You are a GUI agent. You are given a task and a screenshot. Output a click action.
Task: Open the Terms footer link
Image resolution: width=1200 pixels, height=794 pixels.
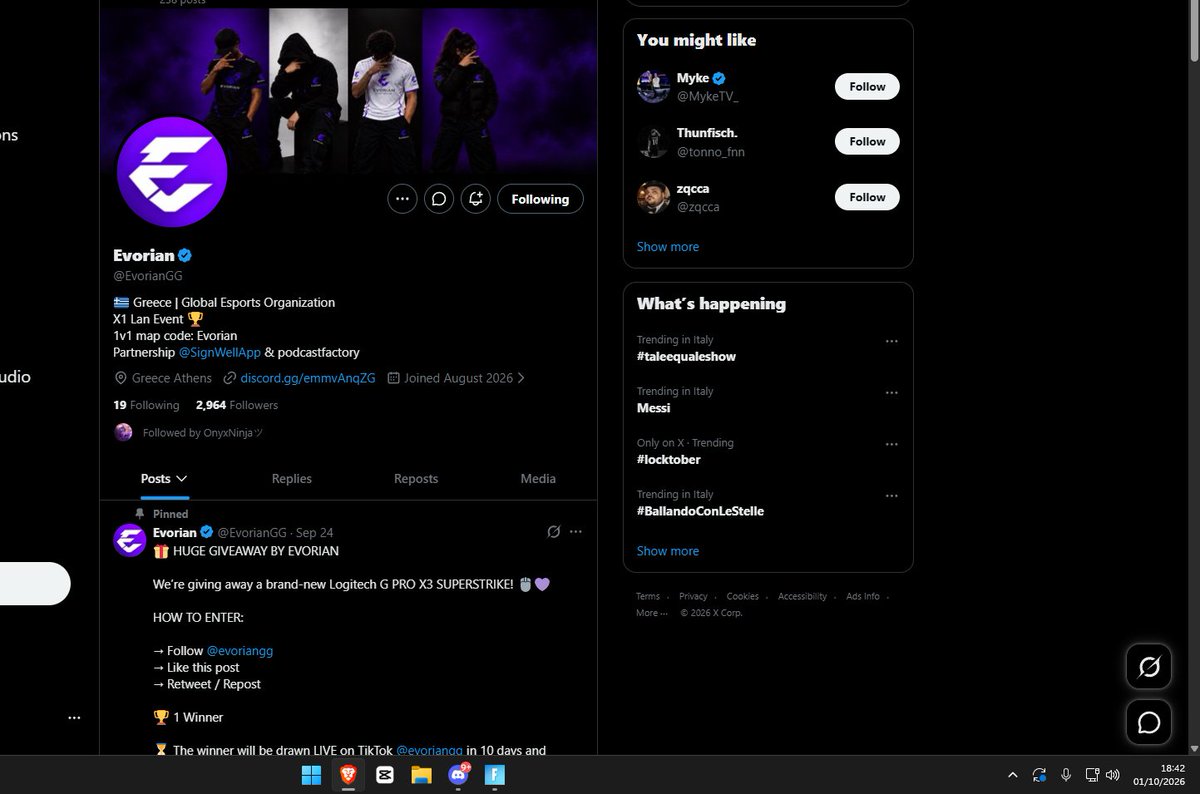tap(648, 596)
